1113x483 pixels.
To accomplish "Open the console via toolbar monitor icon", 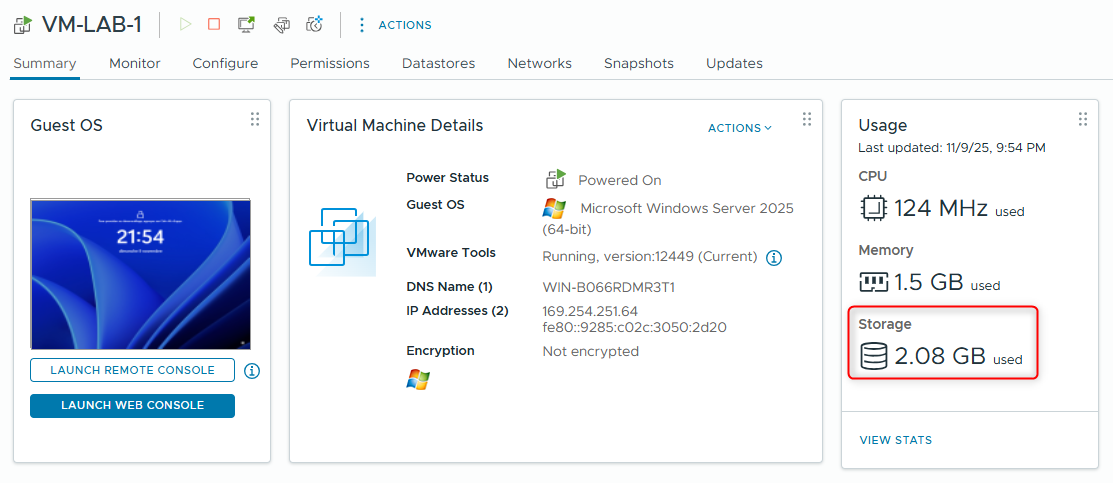I will [246, 25].
